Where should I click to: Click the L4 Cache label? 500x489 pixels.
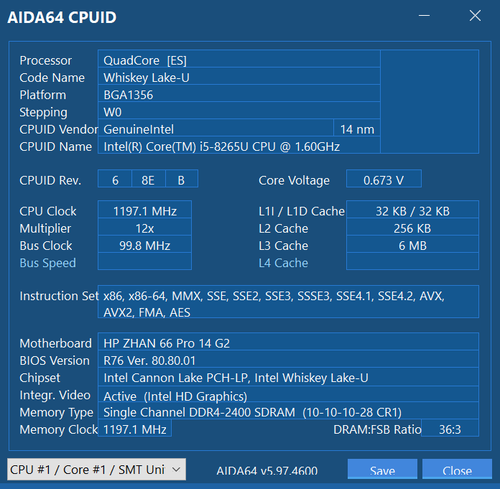[283, 263]
